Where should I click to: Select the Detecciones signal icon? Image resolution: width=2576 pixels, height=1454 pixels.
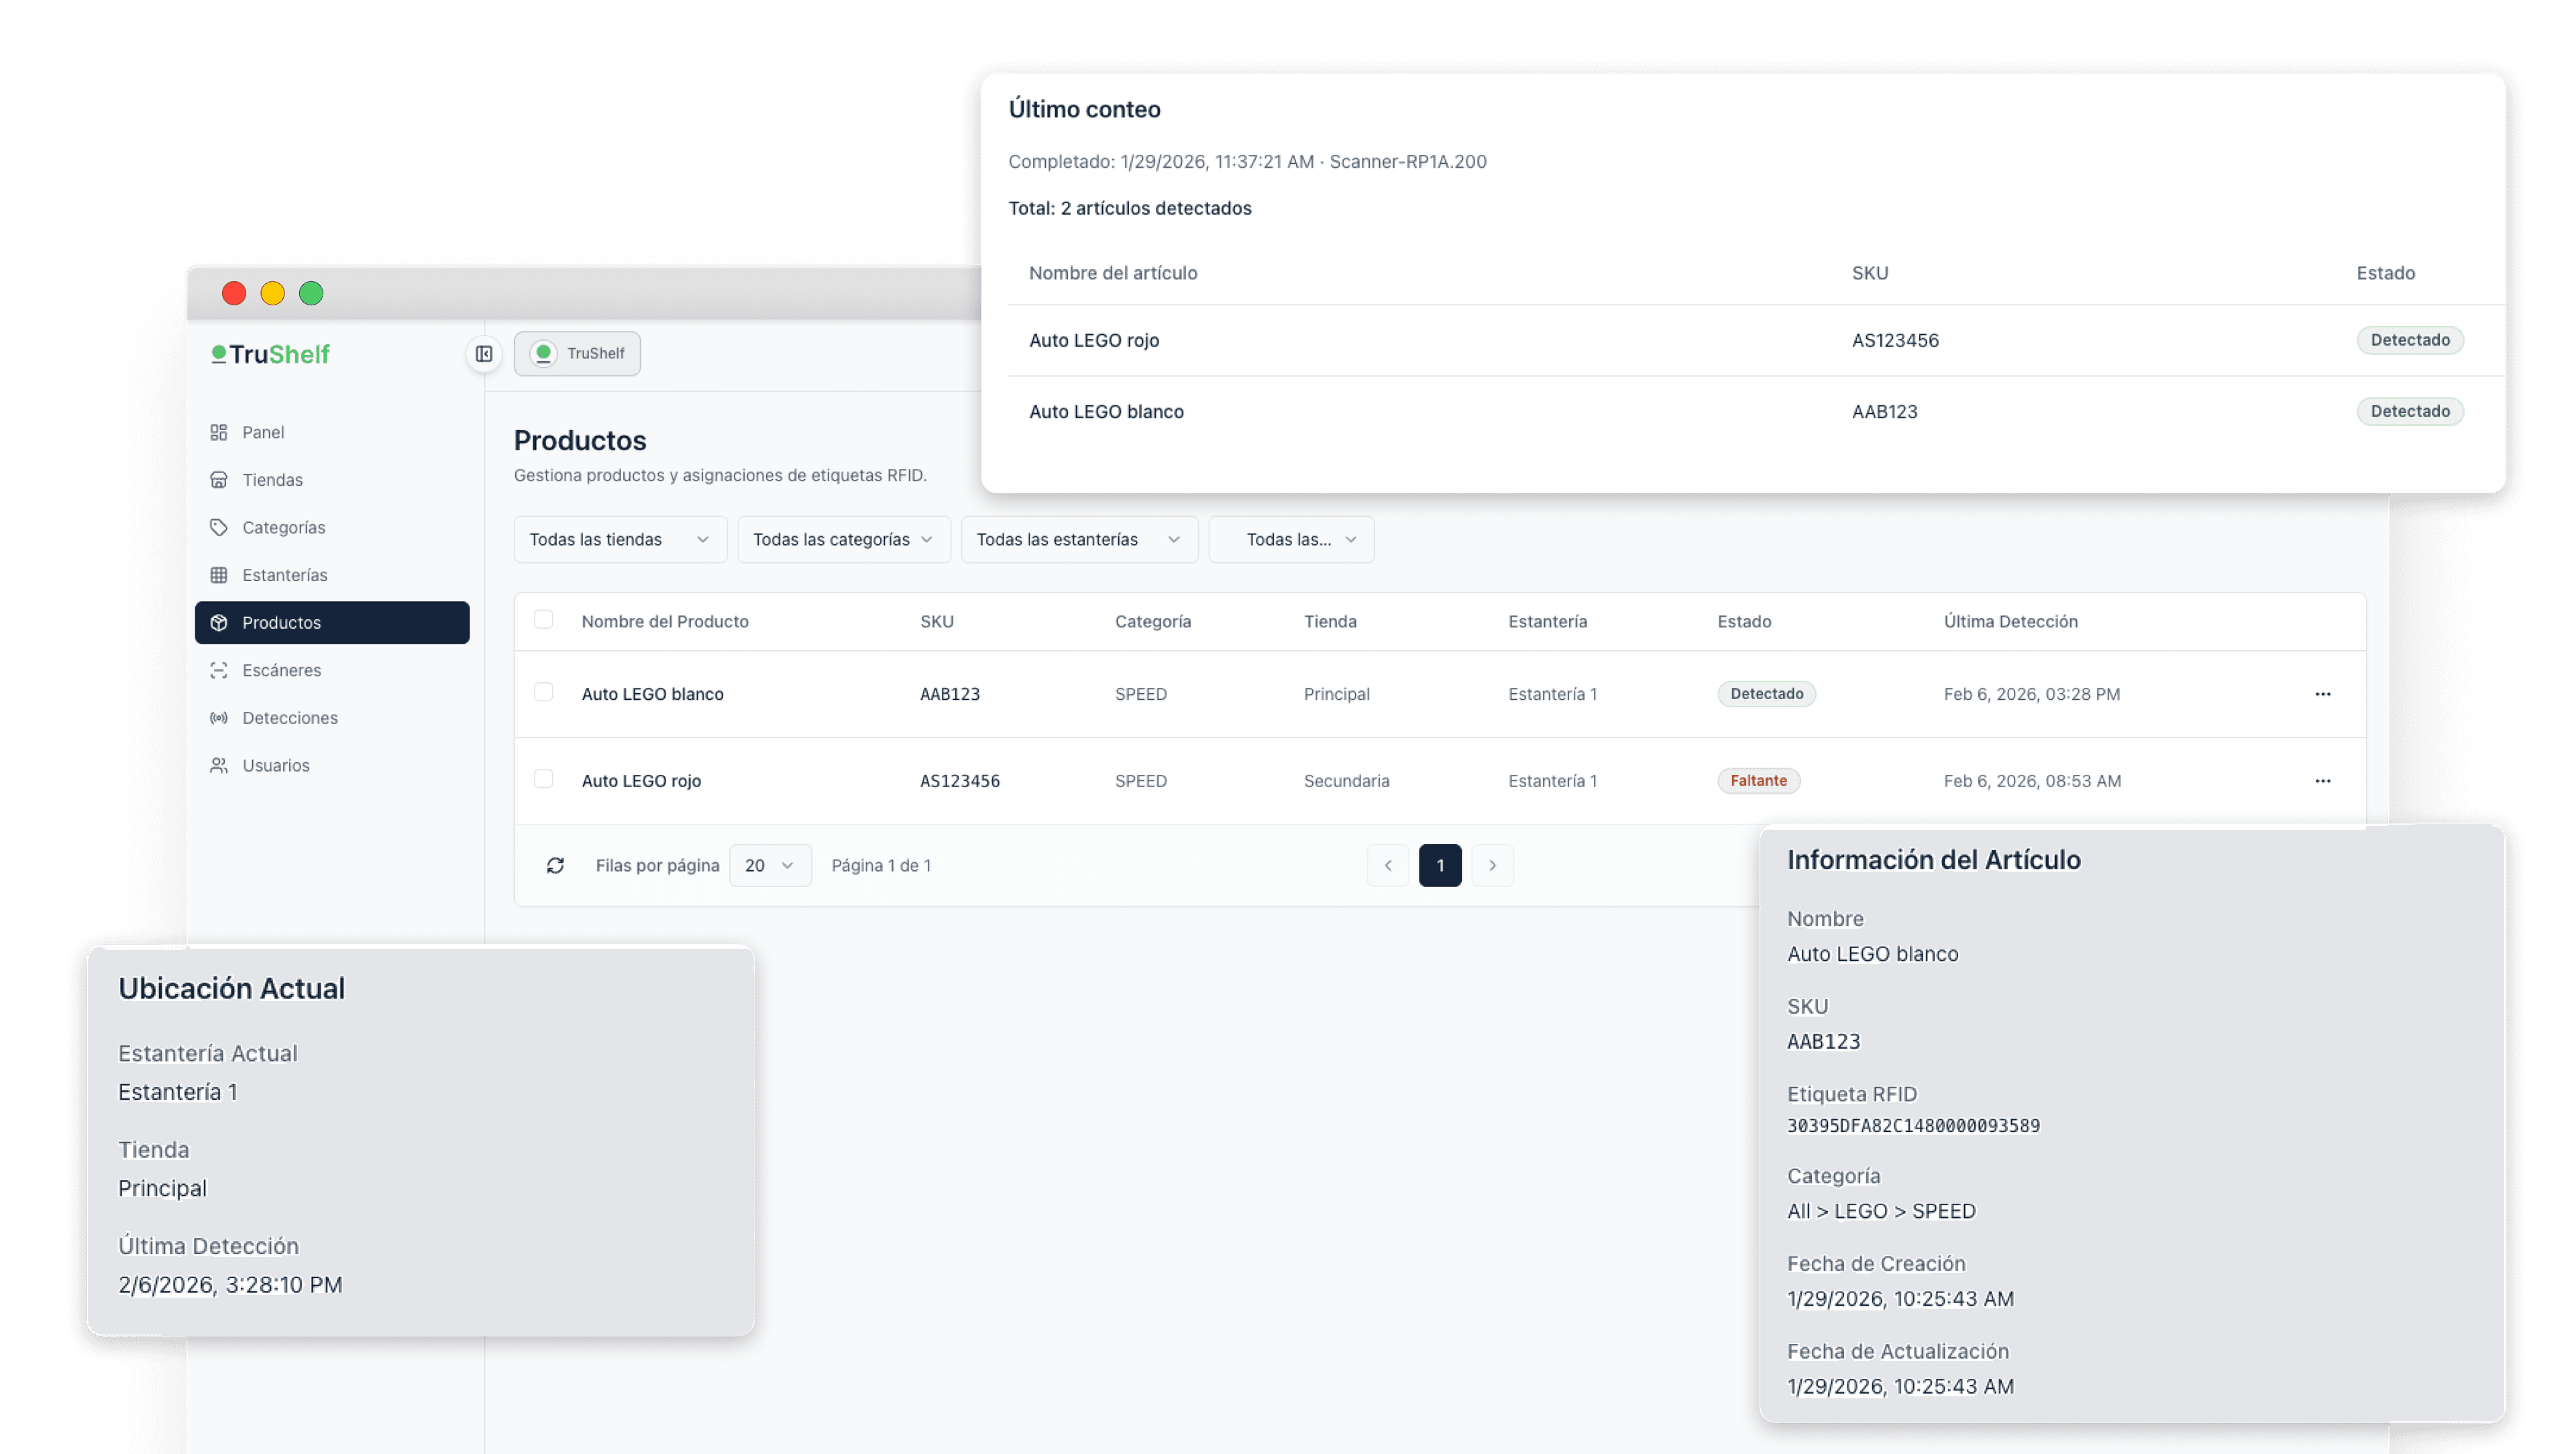(219, 717)
